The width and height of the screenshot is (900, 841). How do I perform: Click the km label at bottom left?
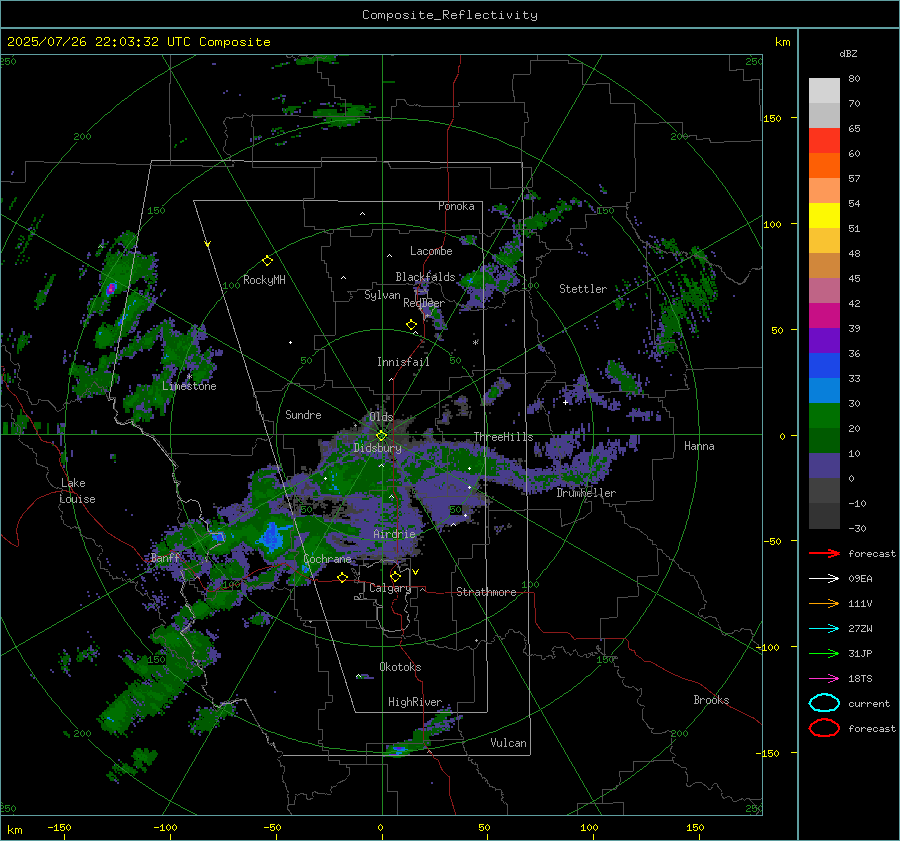pos(14,830)
